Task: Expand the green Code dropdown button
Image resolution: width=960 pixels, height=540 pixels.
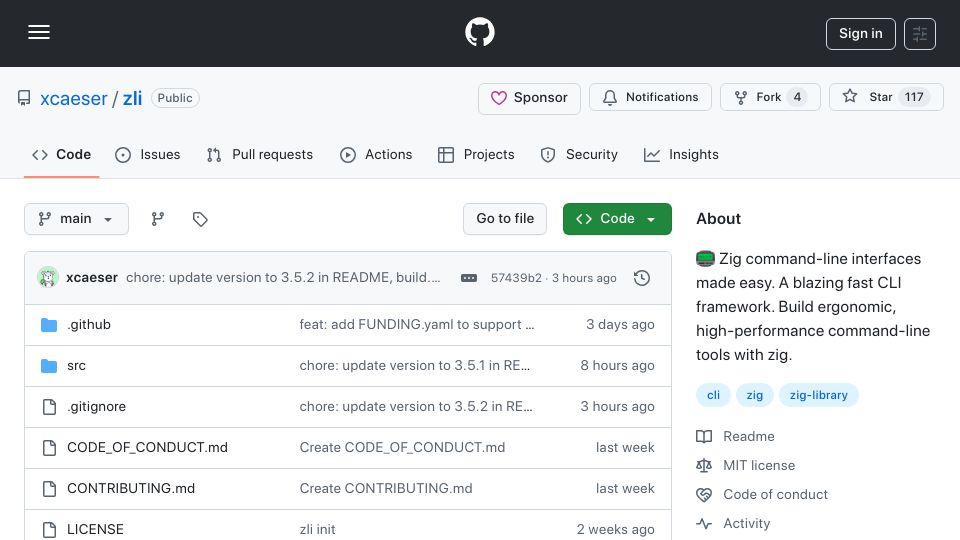Action: (617, 219)
